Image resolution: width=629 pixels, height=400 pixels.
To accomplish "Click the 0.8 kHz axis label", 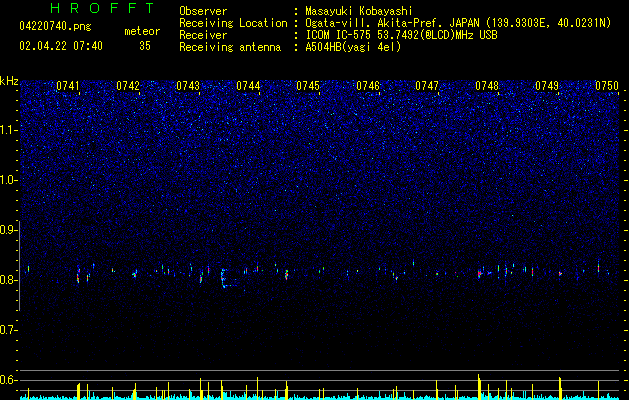I will pyautogui.click(x=8, y=280).
